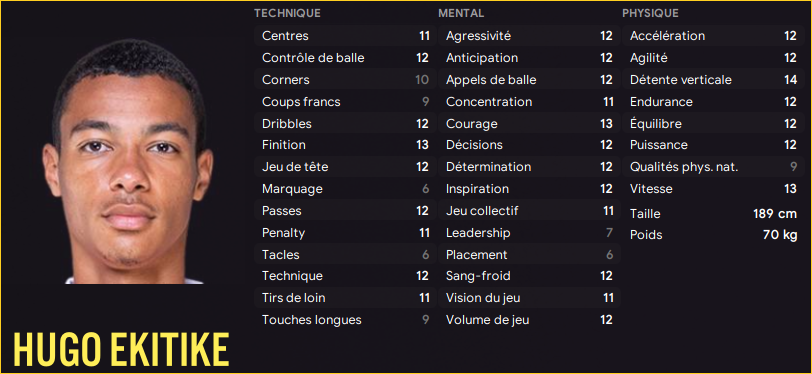Click the Sang-froid attribute row
This screenshot has width=812, height=374.
coord(529,276)
